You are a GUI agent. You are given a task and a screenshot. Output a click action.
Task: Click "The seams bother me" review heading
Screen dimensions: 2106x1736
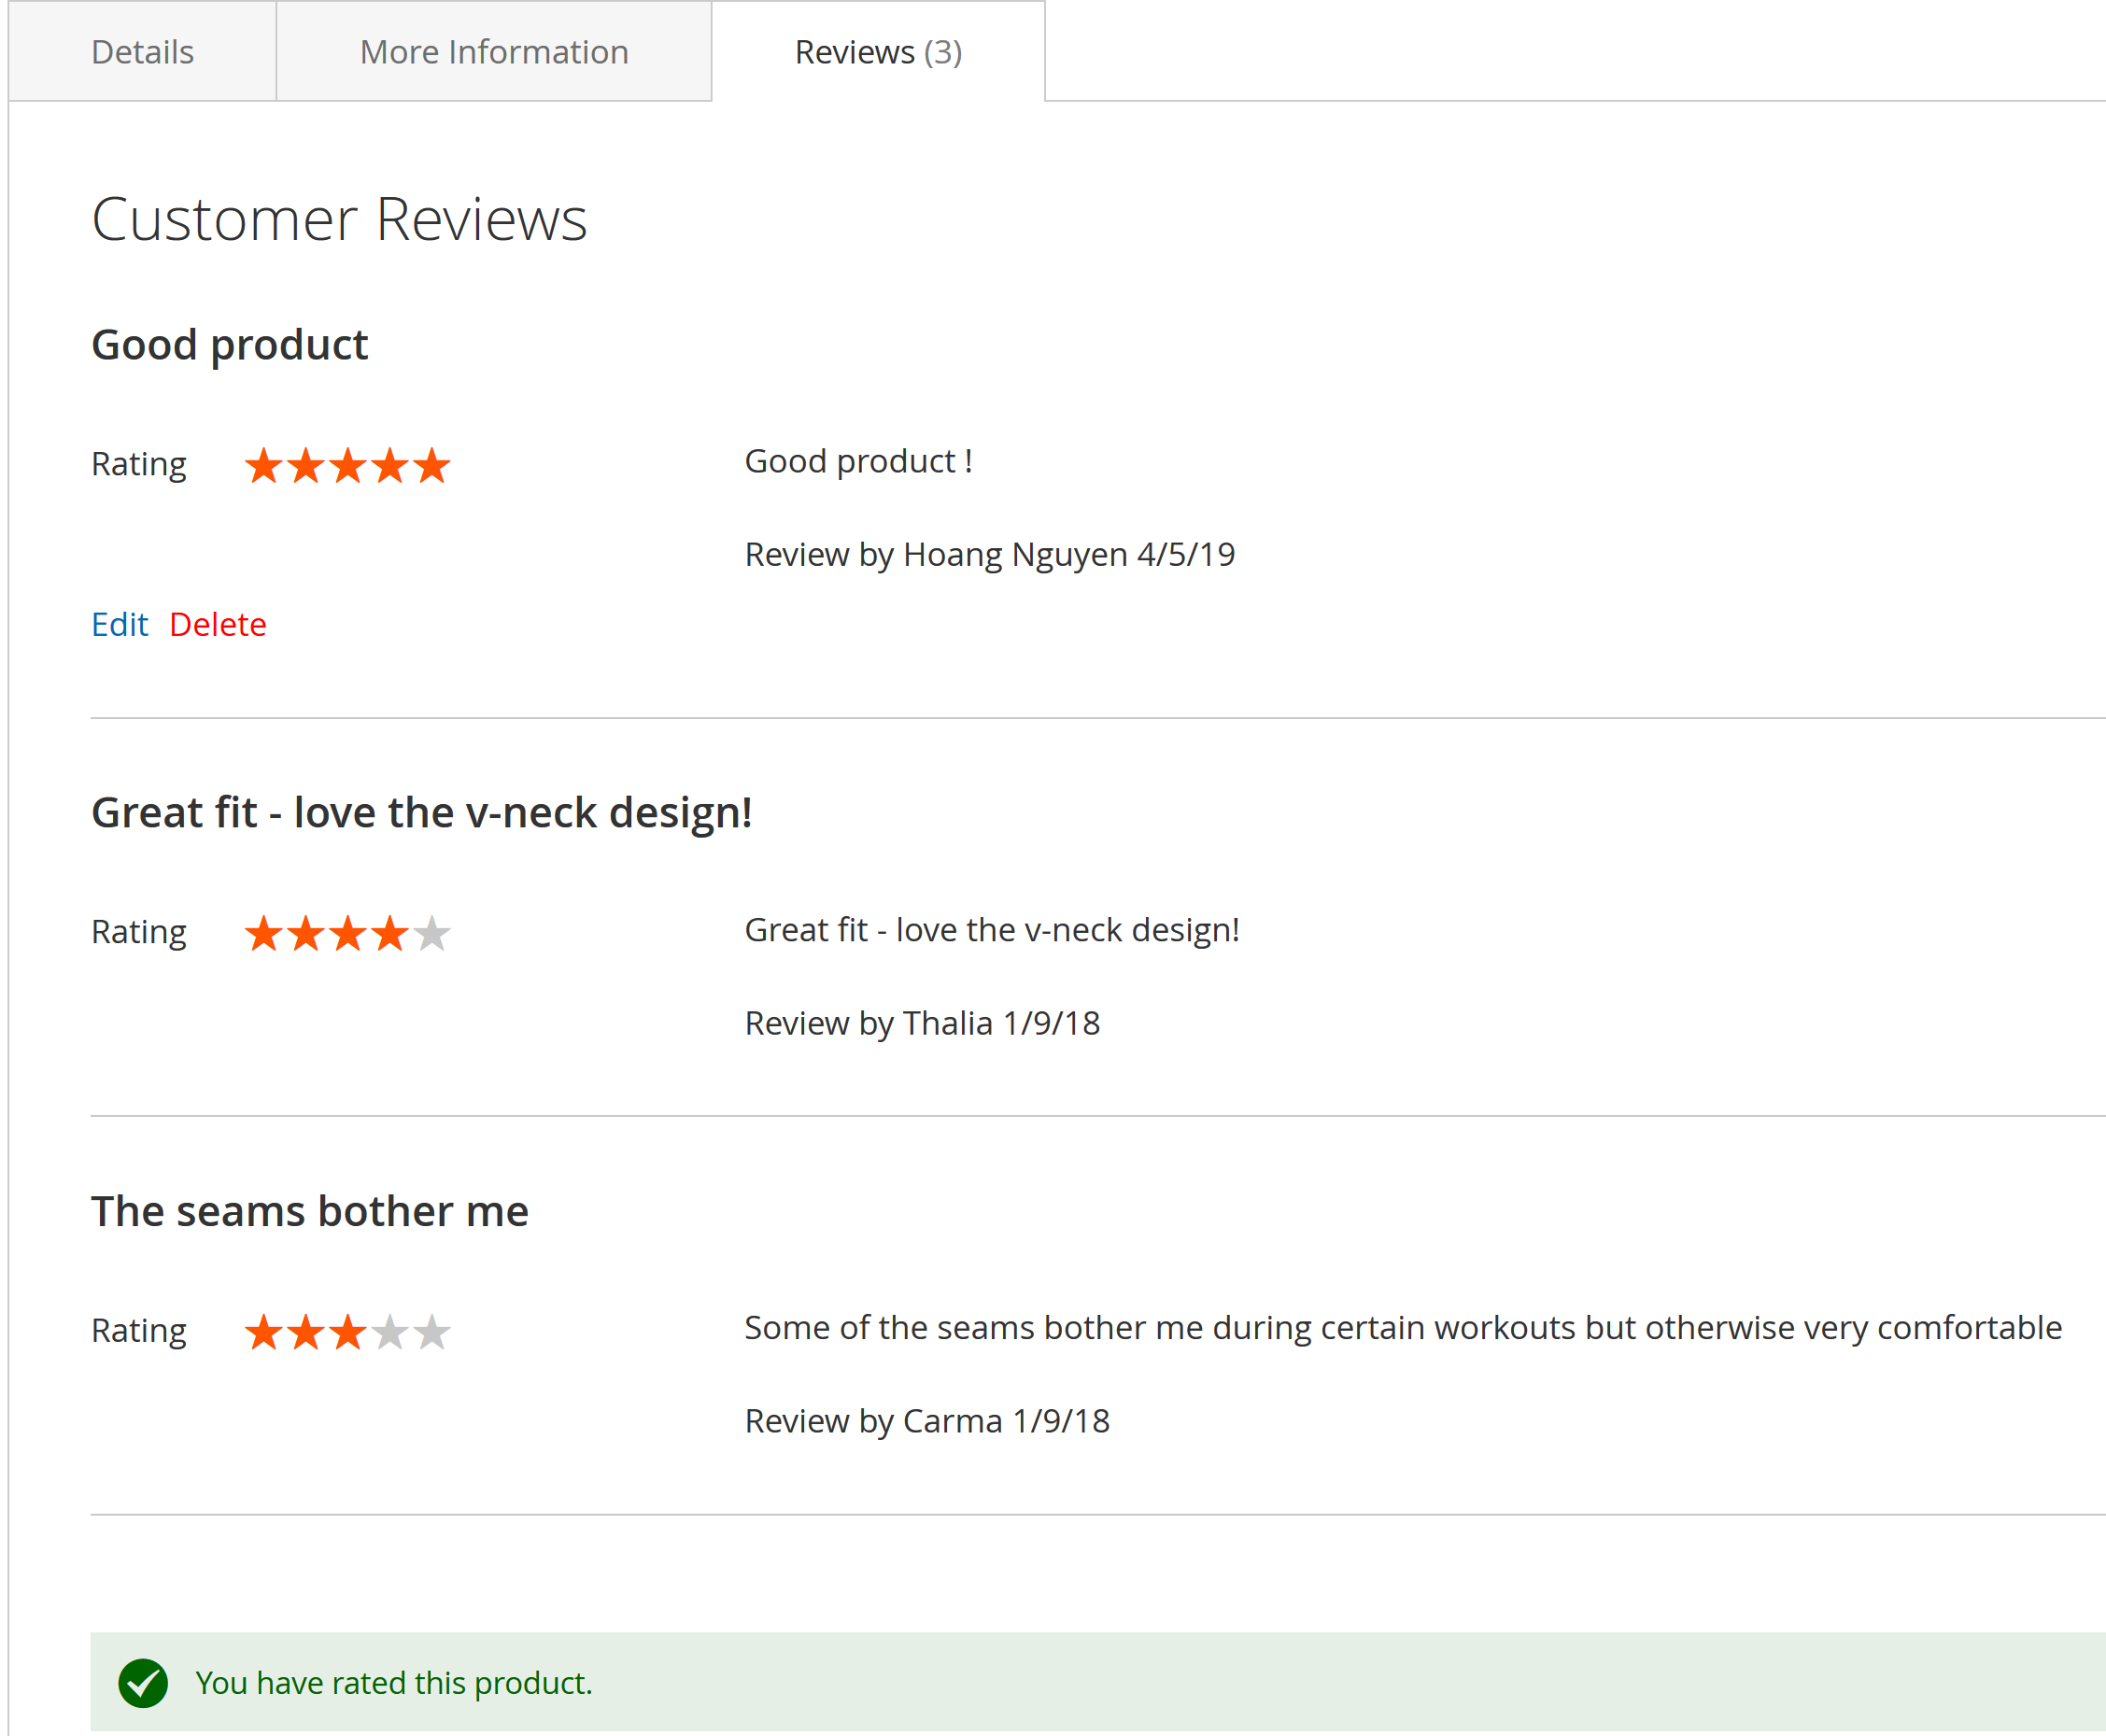point(310,1211)
